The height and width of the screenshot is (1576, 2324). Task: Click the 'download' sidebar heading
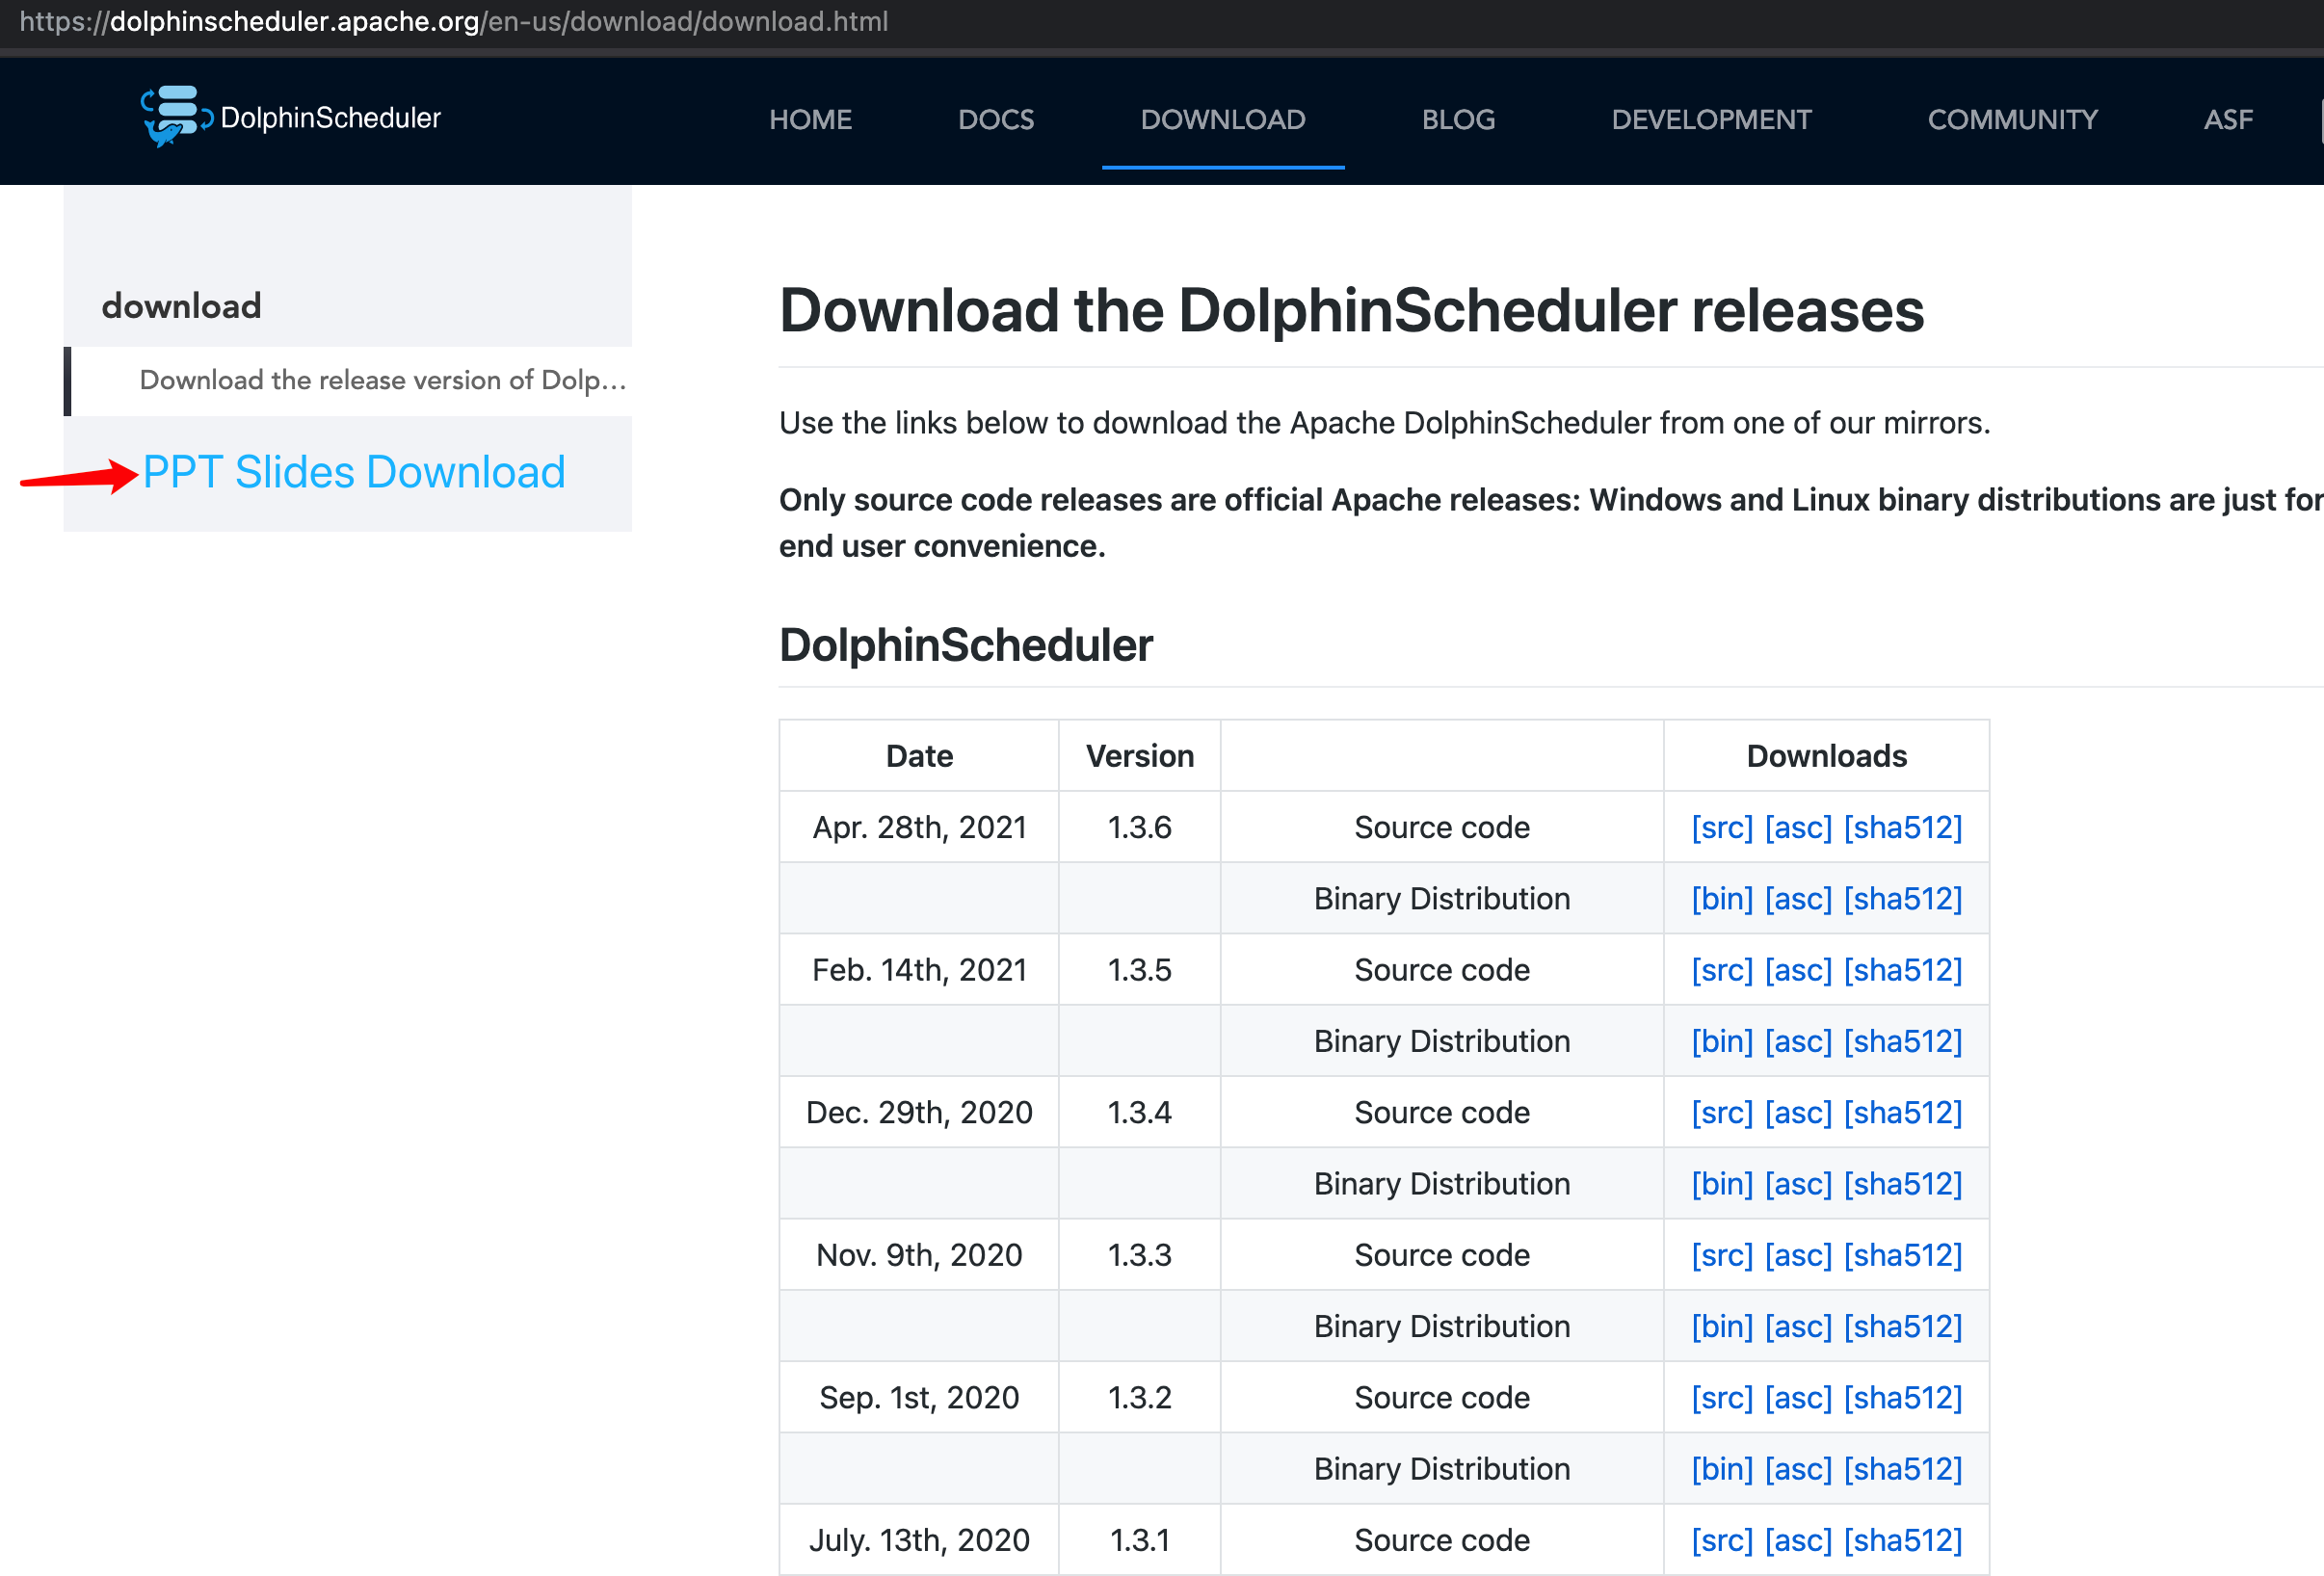click(x=181, y=306)
